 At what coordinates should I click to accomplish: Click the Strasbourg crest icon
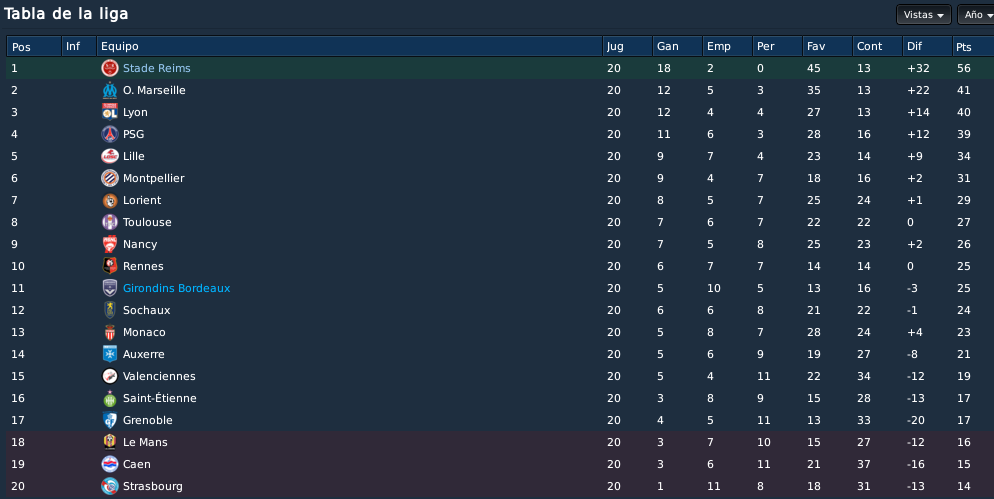[110, 486]
